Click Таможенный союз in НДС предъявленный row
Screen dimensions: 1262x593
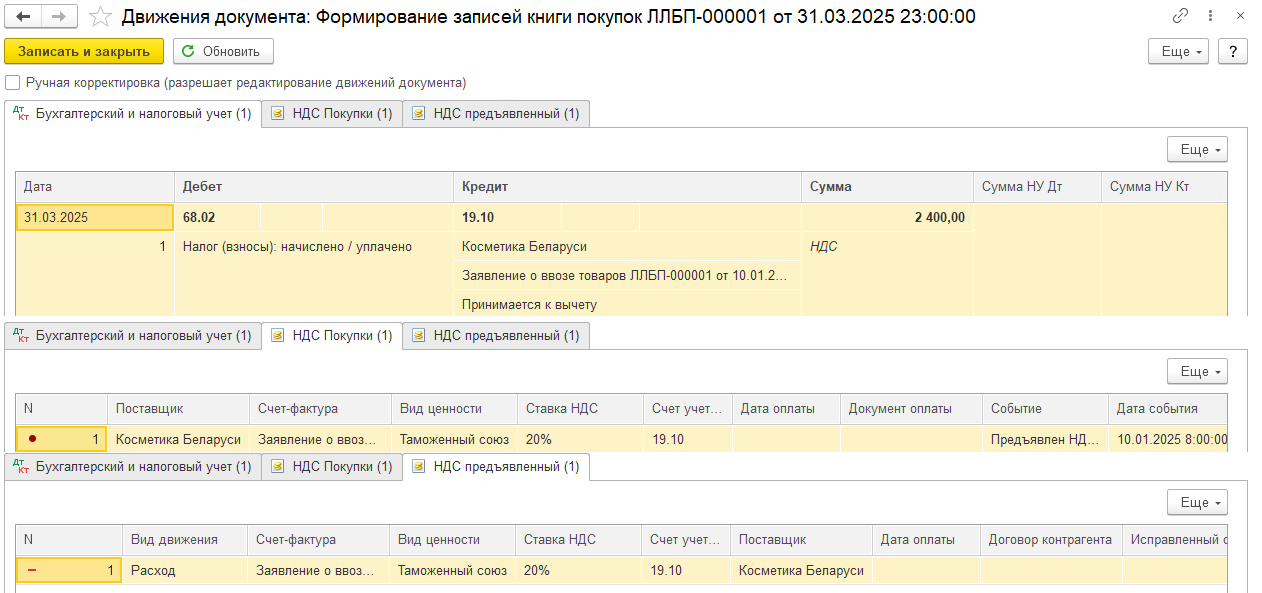click(453, 570)
